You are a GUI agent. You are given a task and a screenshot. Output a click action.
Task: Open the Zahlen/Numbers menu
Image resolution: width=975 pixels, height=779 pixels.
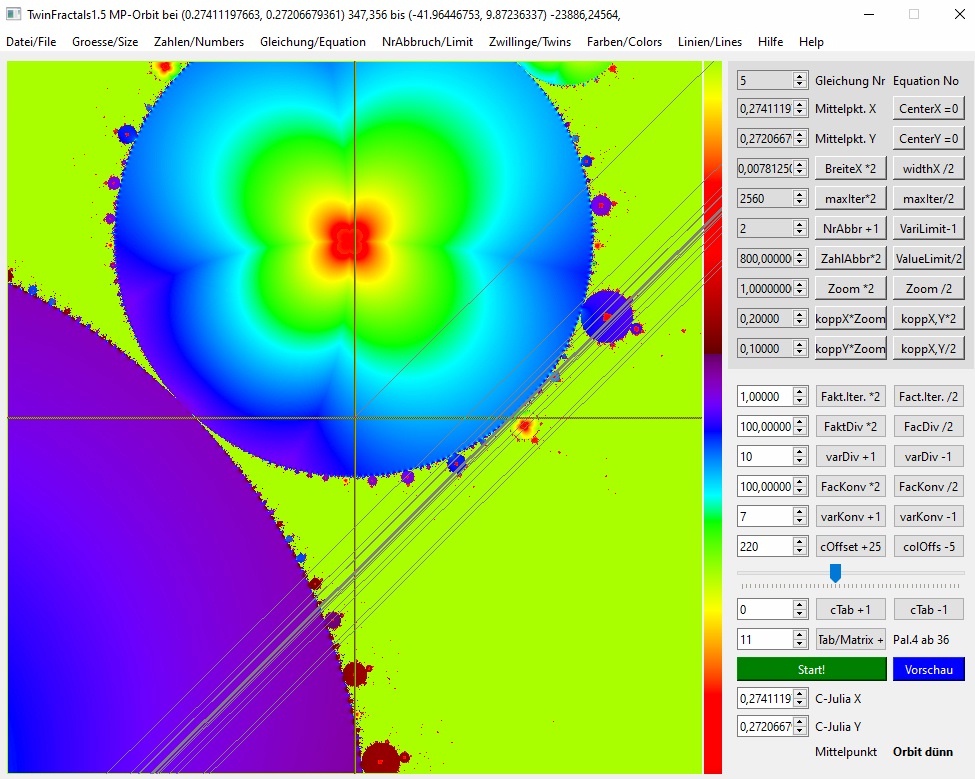tap(199, 42)
